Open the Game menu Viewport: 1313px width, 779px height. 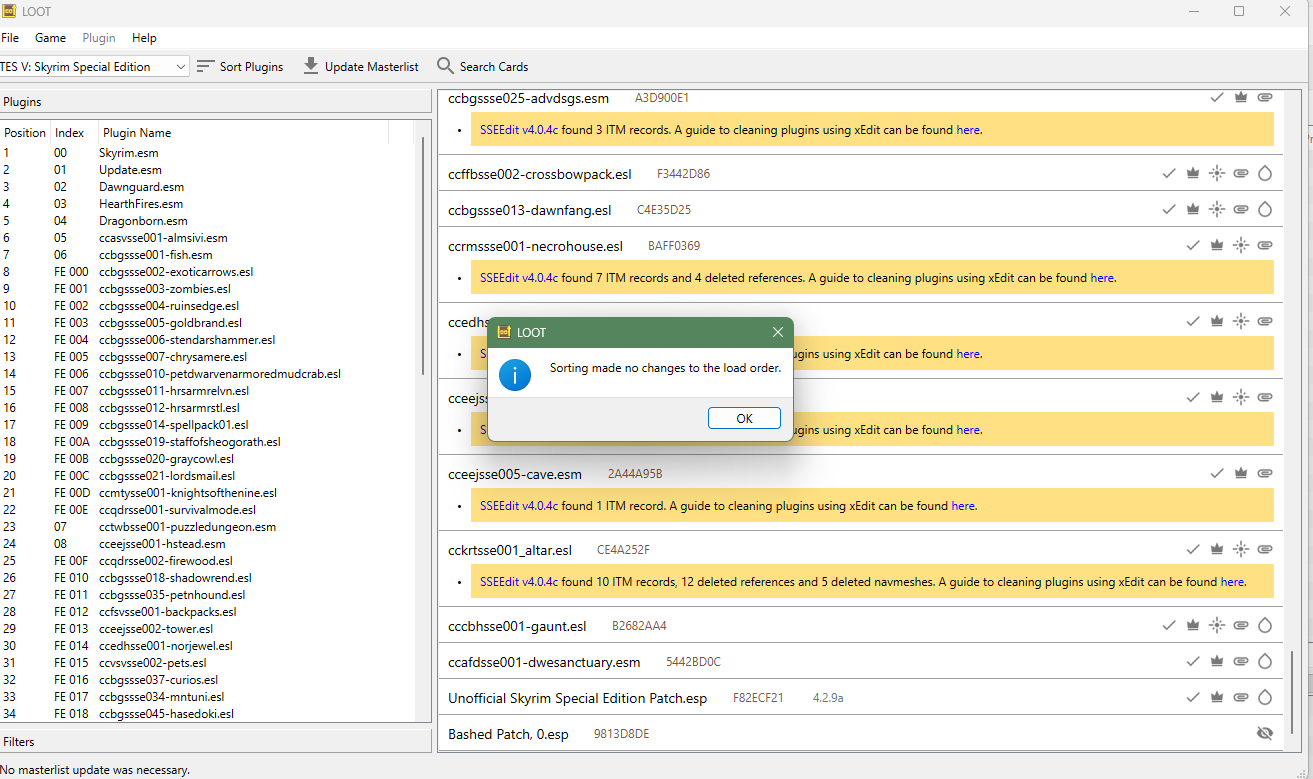pyautogui.click(x=50, y=38)
